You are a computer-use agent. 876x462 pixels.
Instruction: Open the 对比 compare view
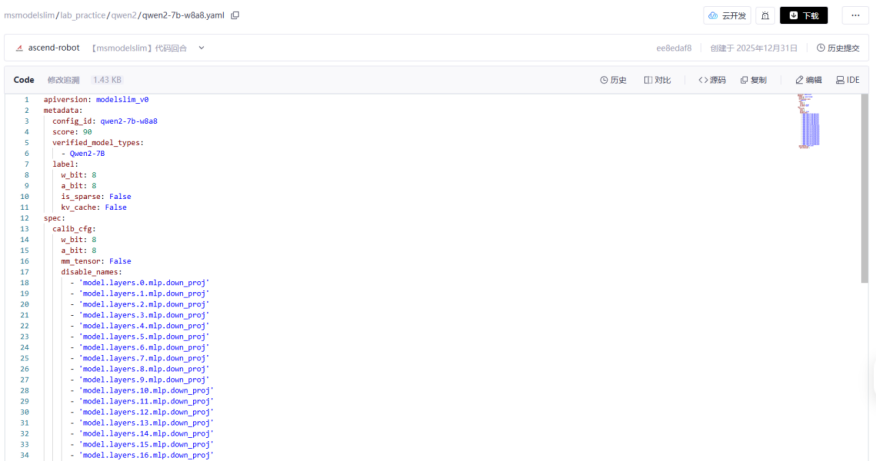(657, 80)
